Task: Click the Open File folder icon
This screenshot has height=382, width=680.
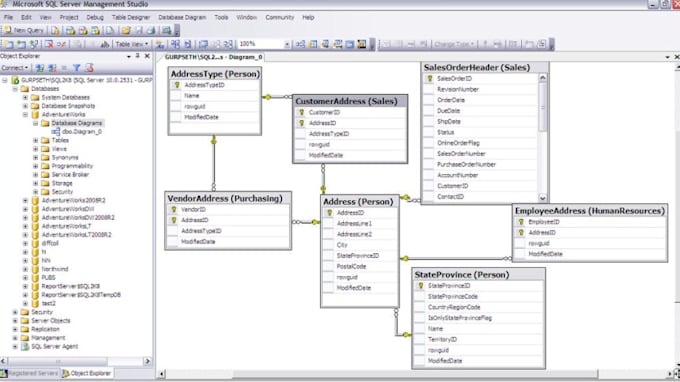Action: tap(126, 30)
